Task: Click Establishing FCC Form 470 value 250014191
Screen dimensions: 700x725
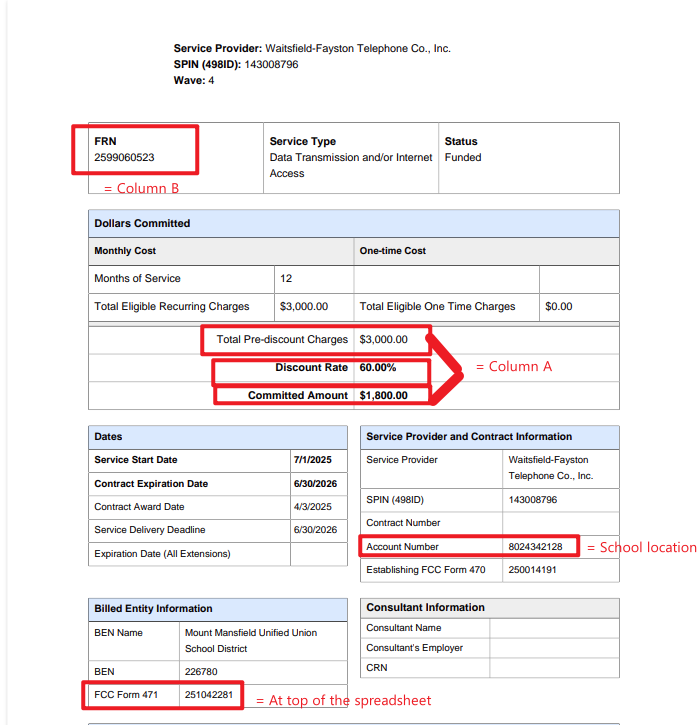Action: tap(533, 570)
